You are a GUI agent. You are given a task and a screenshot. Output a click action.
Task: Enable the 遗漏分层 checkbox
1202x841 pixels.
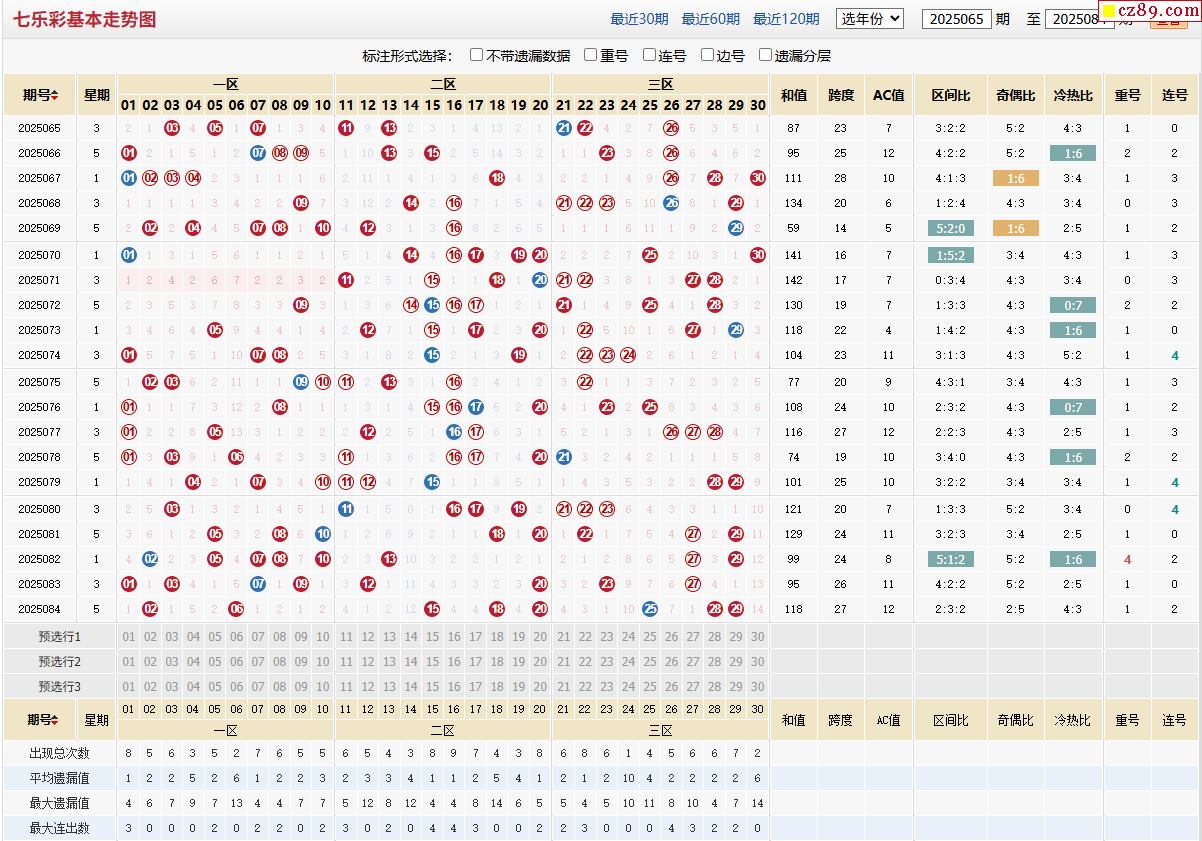(x=766, y=55)
